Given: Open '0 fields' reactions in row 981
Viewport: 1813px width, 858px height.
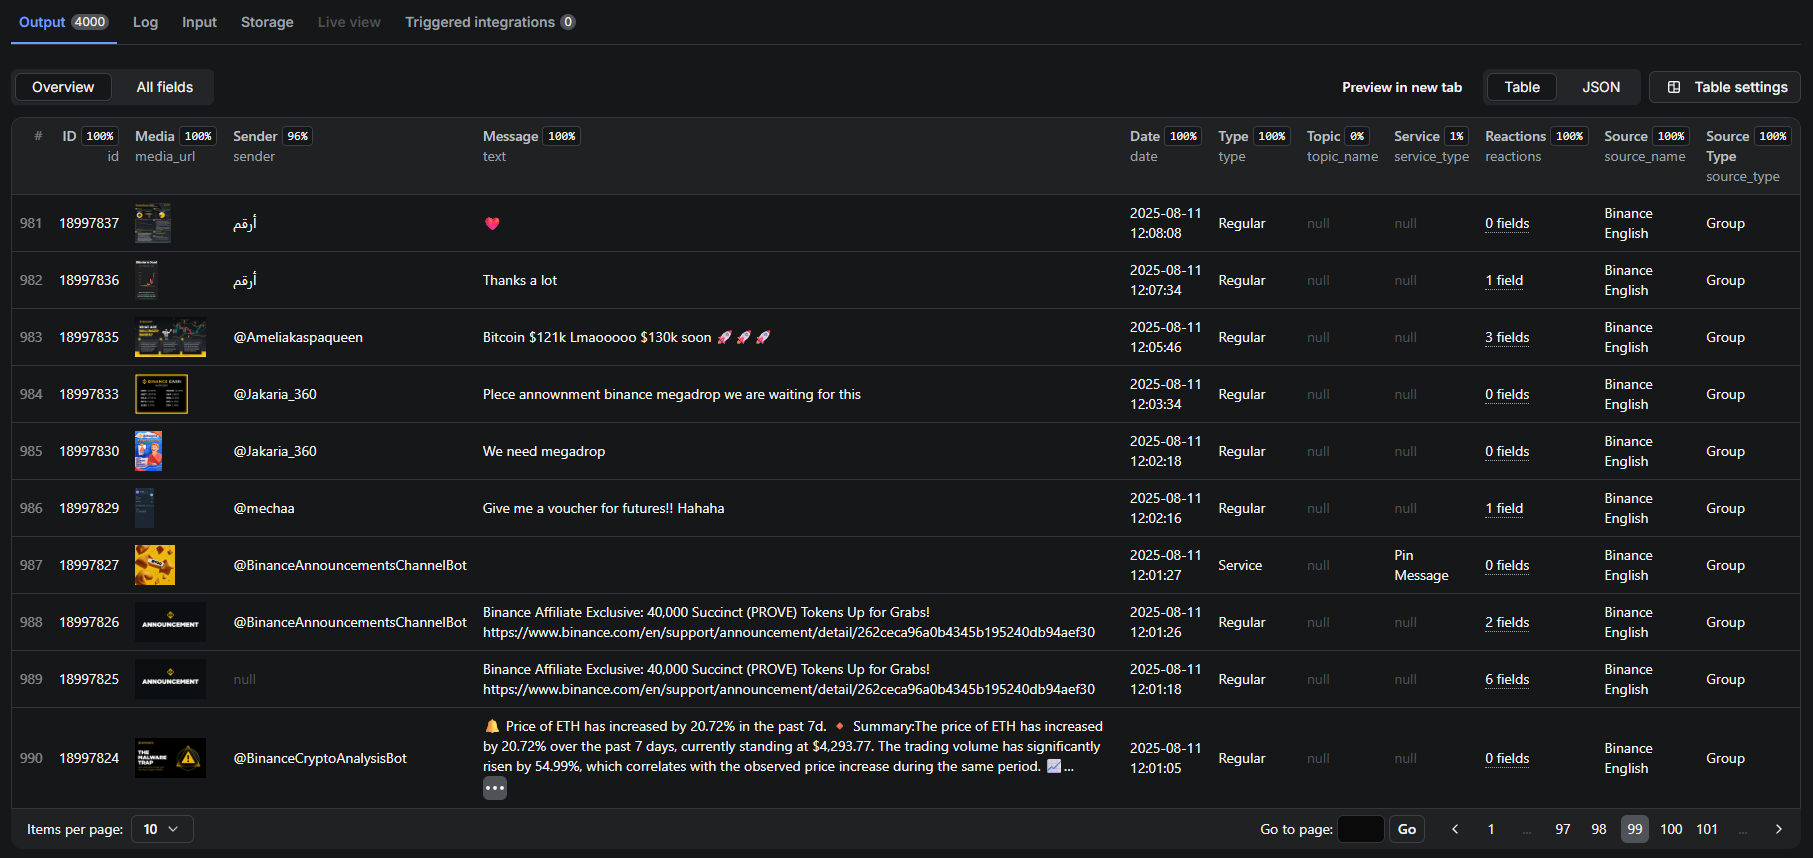Looking at the screenshot, I should (1507, 223).
